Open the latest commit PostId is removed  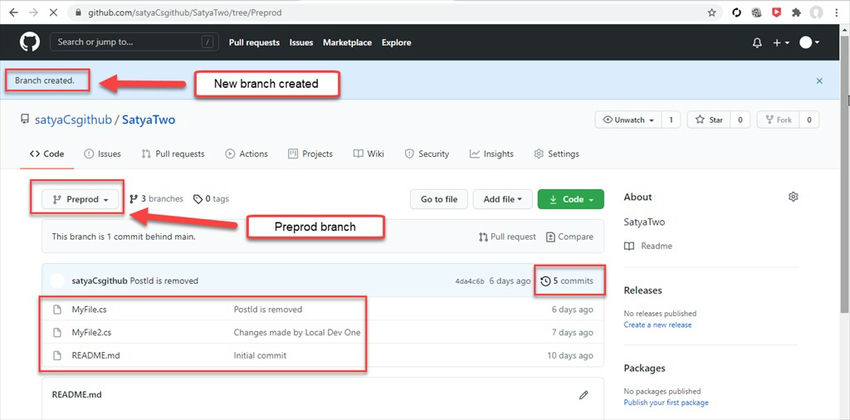pyautogui.click(x=164, y=281)
